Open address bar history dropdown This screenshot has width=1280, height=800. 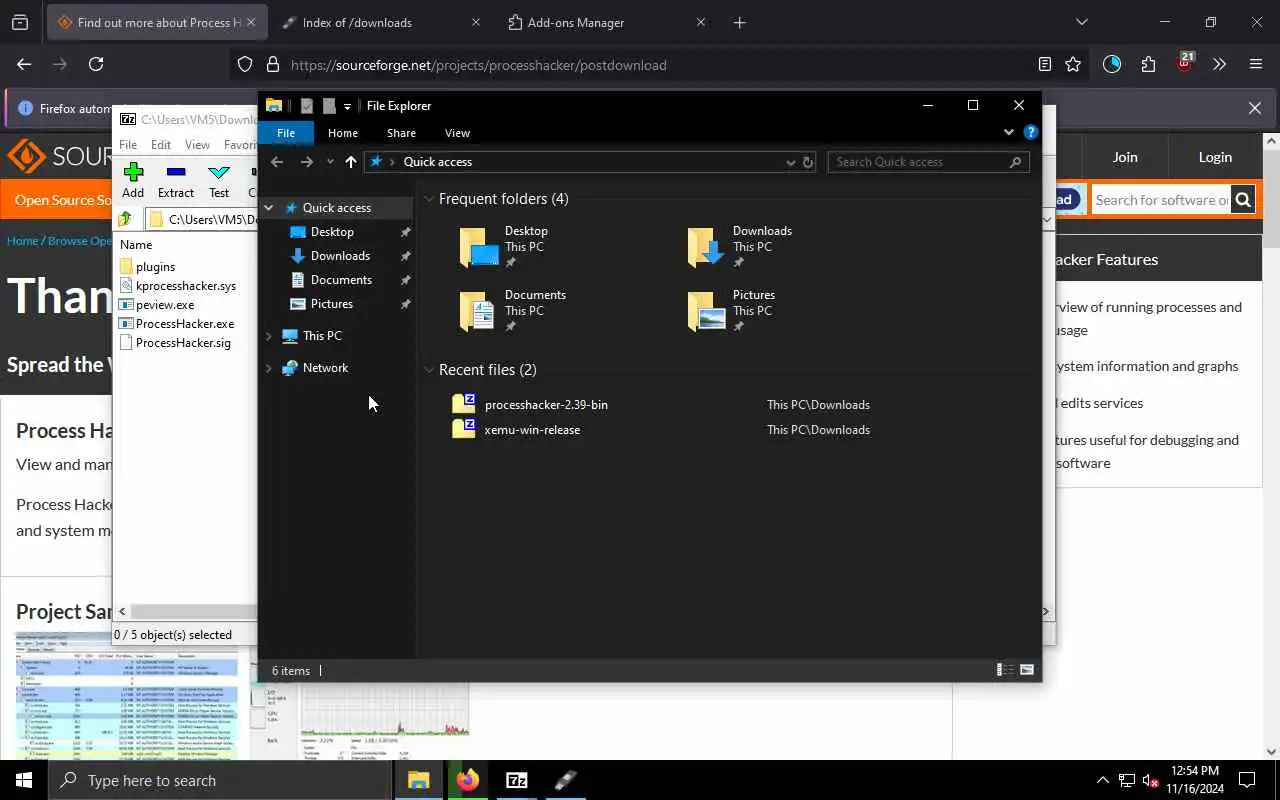790,162
